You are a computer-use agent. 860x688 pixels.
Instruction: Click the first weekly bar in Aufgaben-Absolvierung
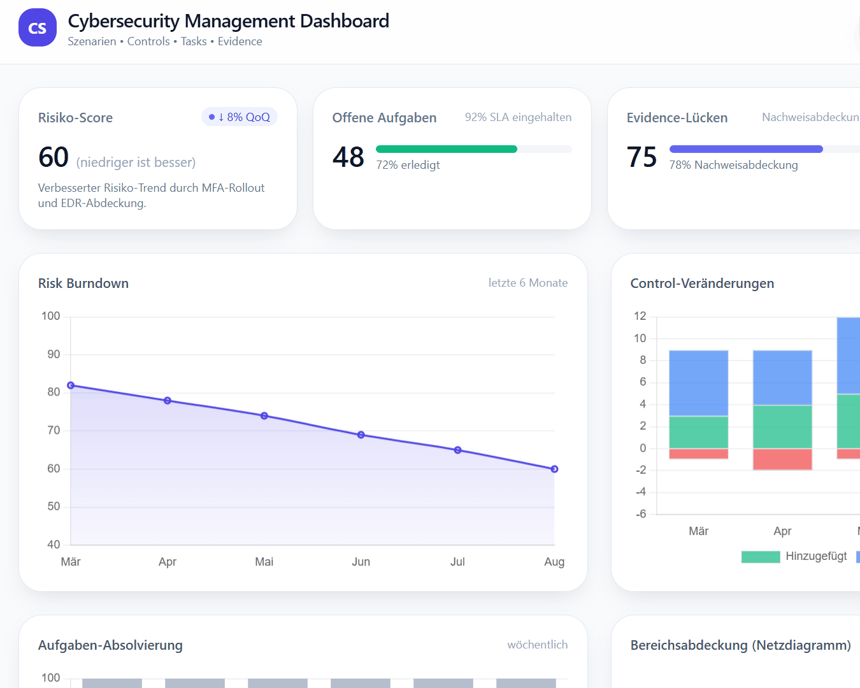point(112,685)
